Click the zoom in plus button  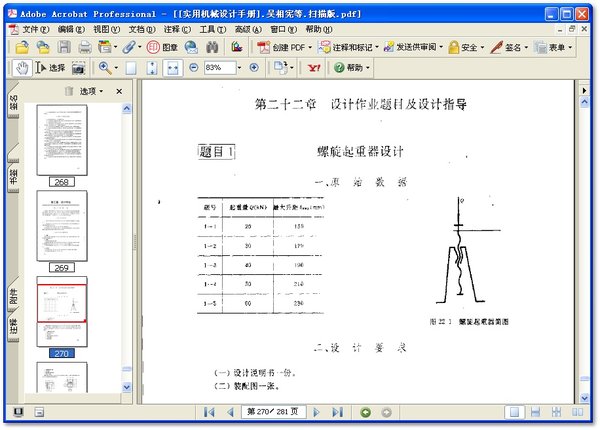tap(254, 68)
